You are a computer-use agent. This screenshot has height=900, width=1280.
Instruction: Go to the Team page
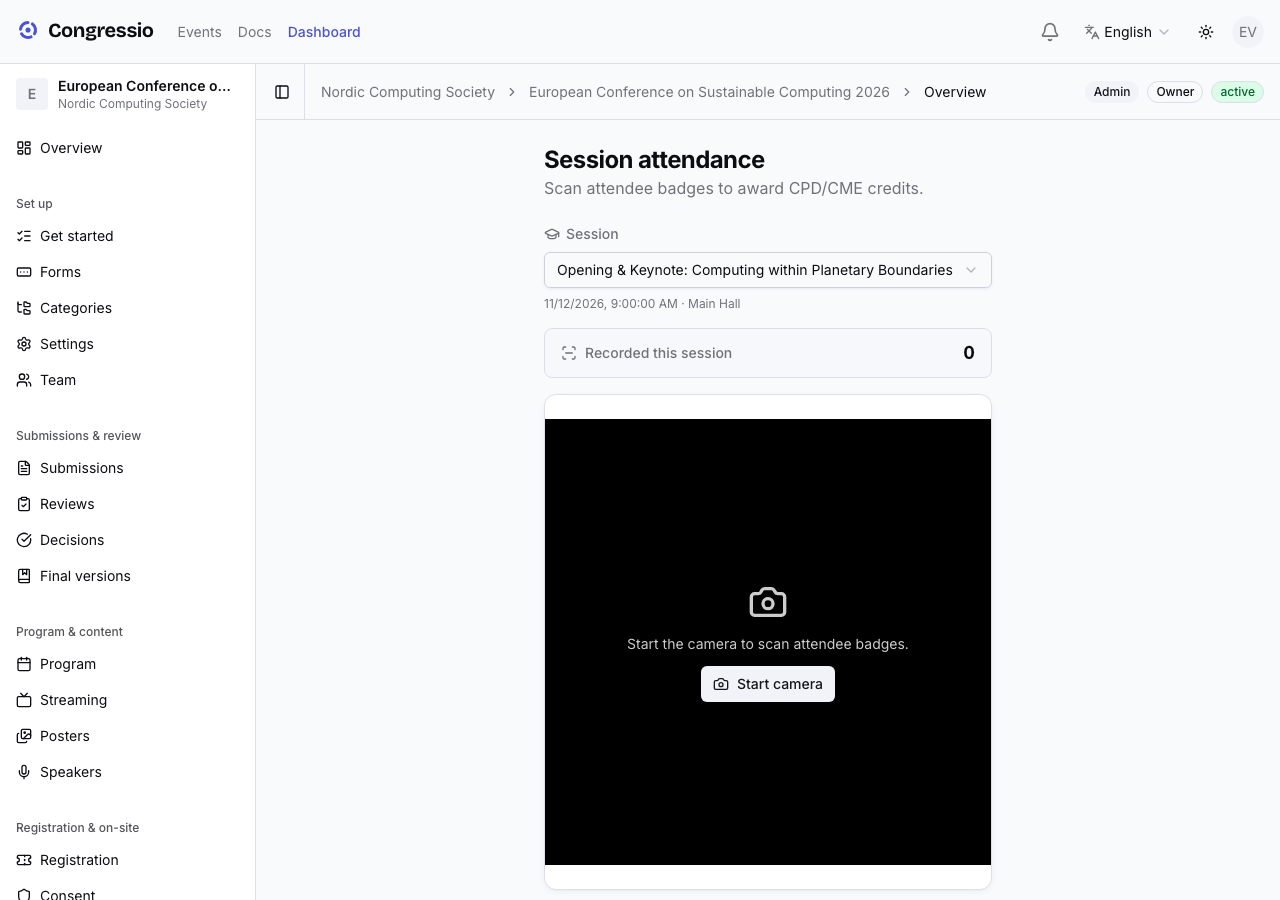tap(127, 380)
